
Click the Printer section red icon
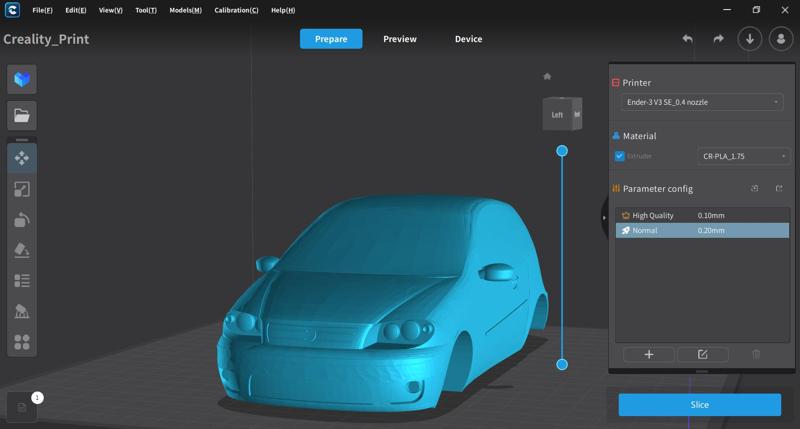click(x=616, y=83)
